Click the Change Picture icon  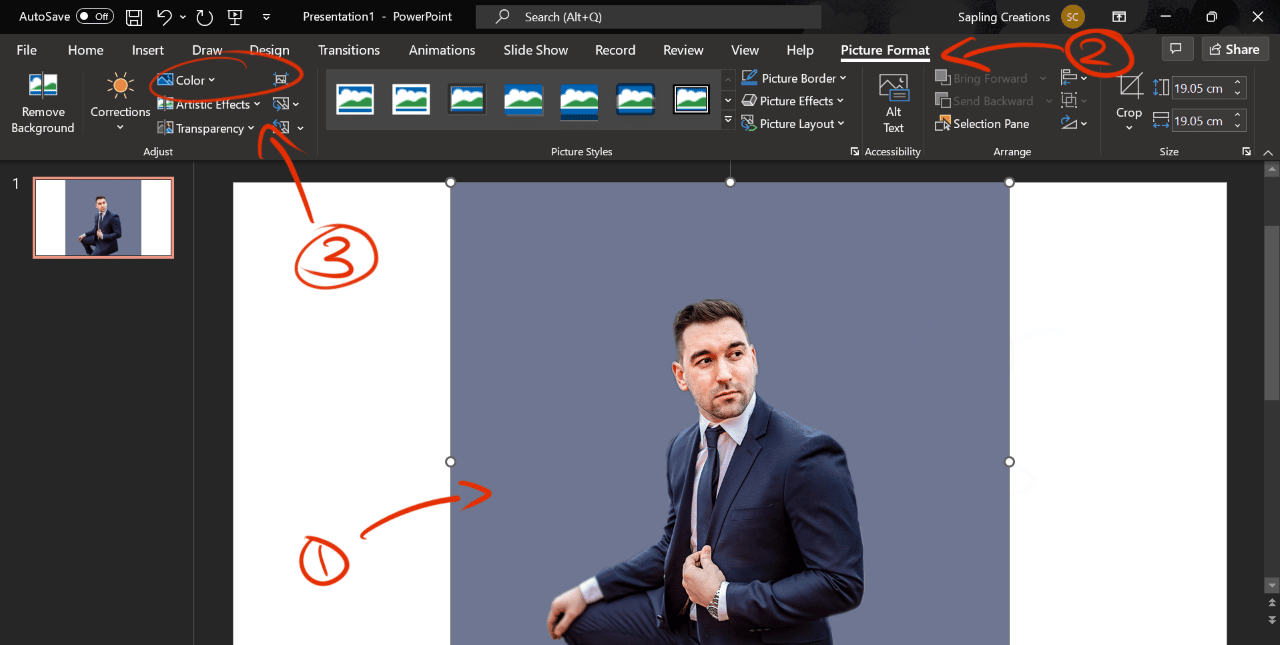coord(281,103)
